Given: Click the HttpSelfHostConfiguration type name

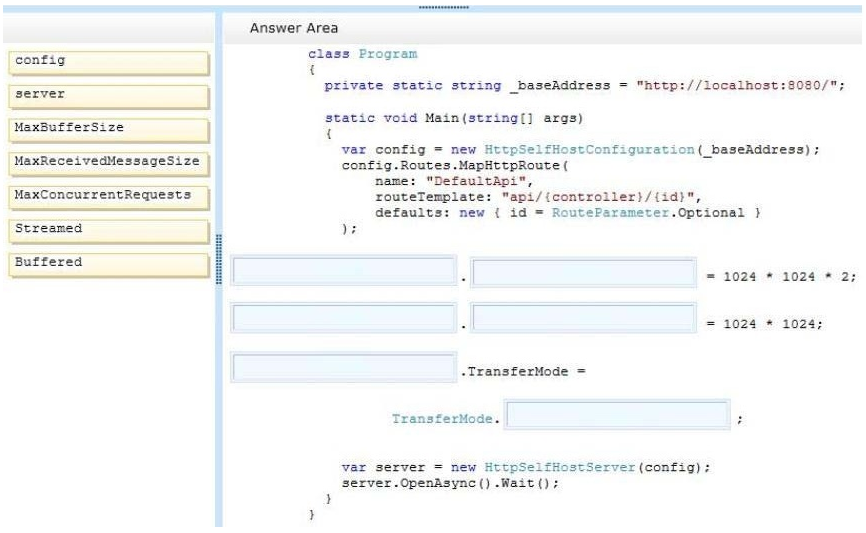Looking at the screenshot, I should coord(589,150).
